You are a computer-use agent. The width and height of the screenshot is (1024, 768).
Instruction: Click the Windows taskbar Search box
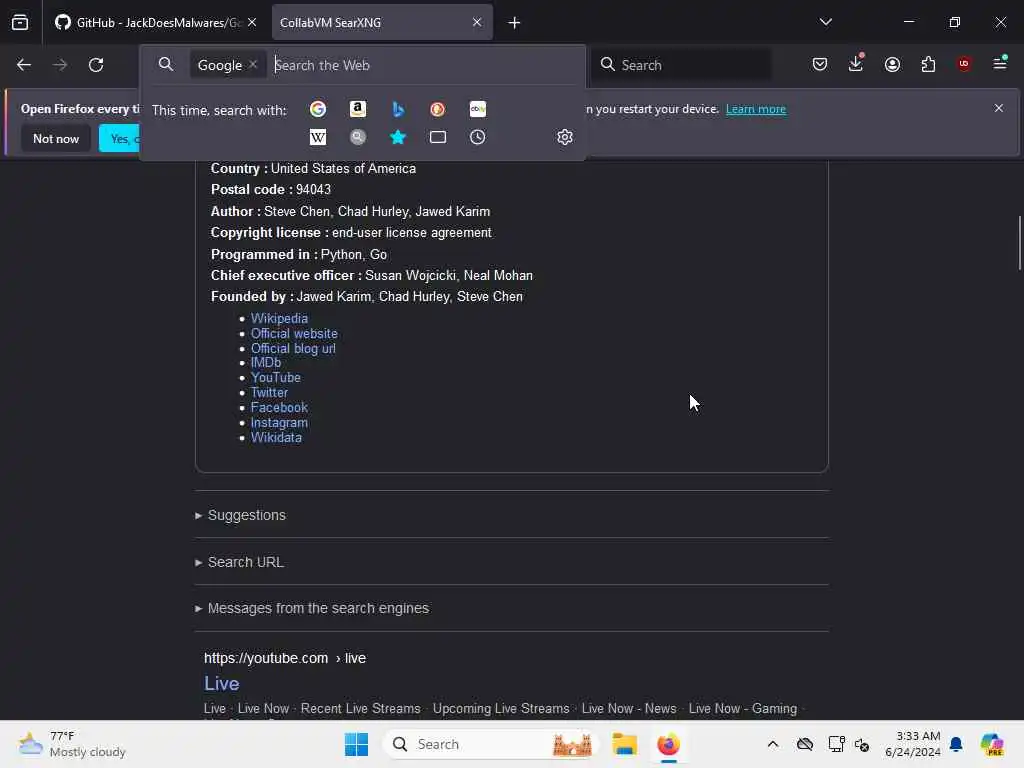(x=490, y=744)
